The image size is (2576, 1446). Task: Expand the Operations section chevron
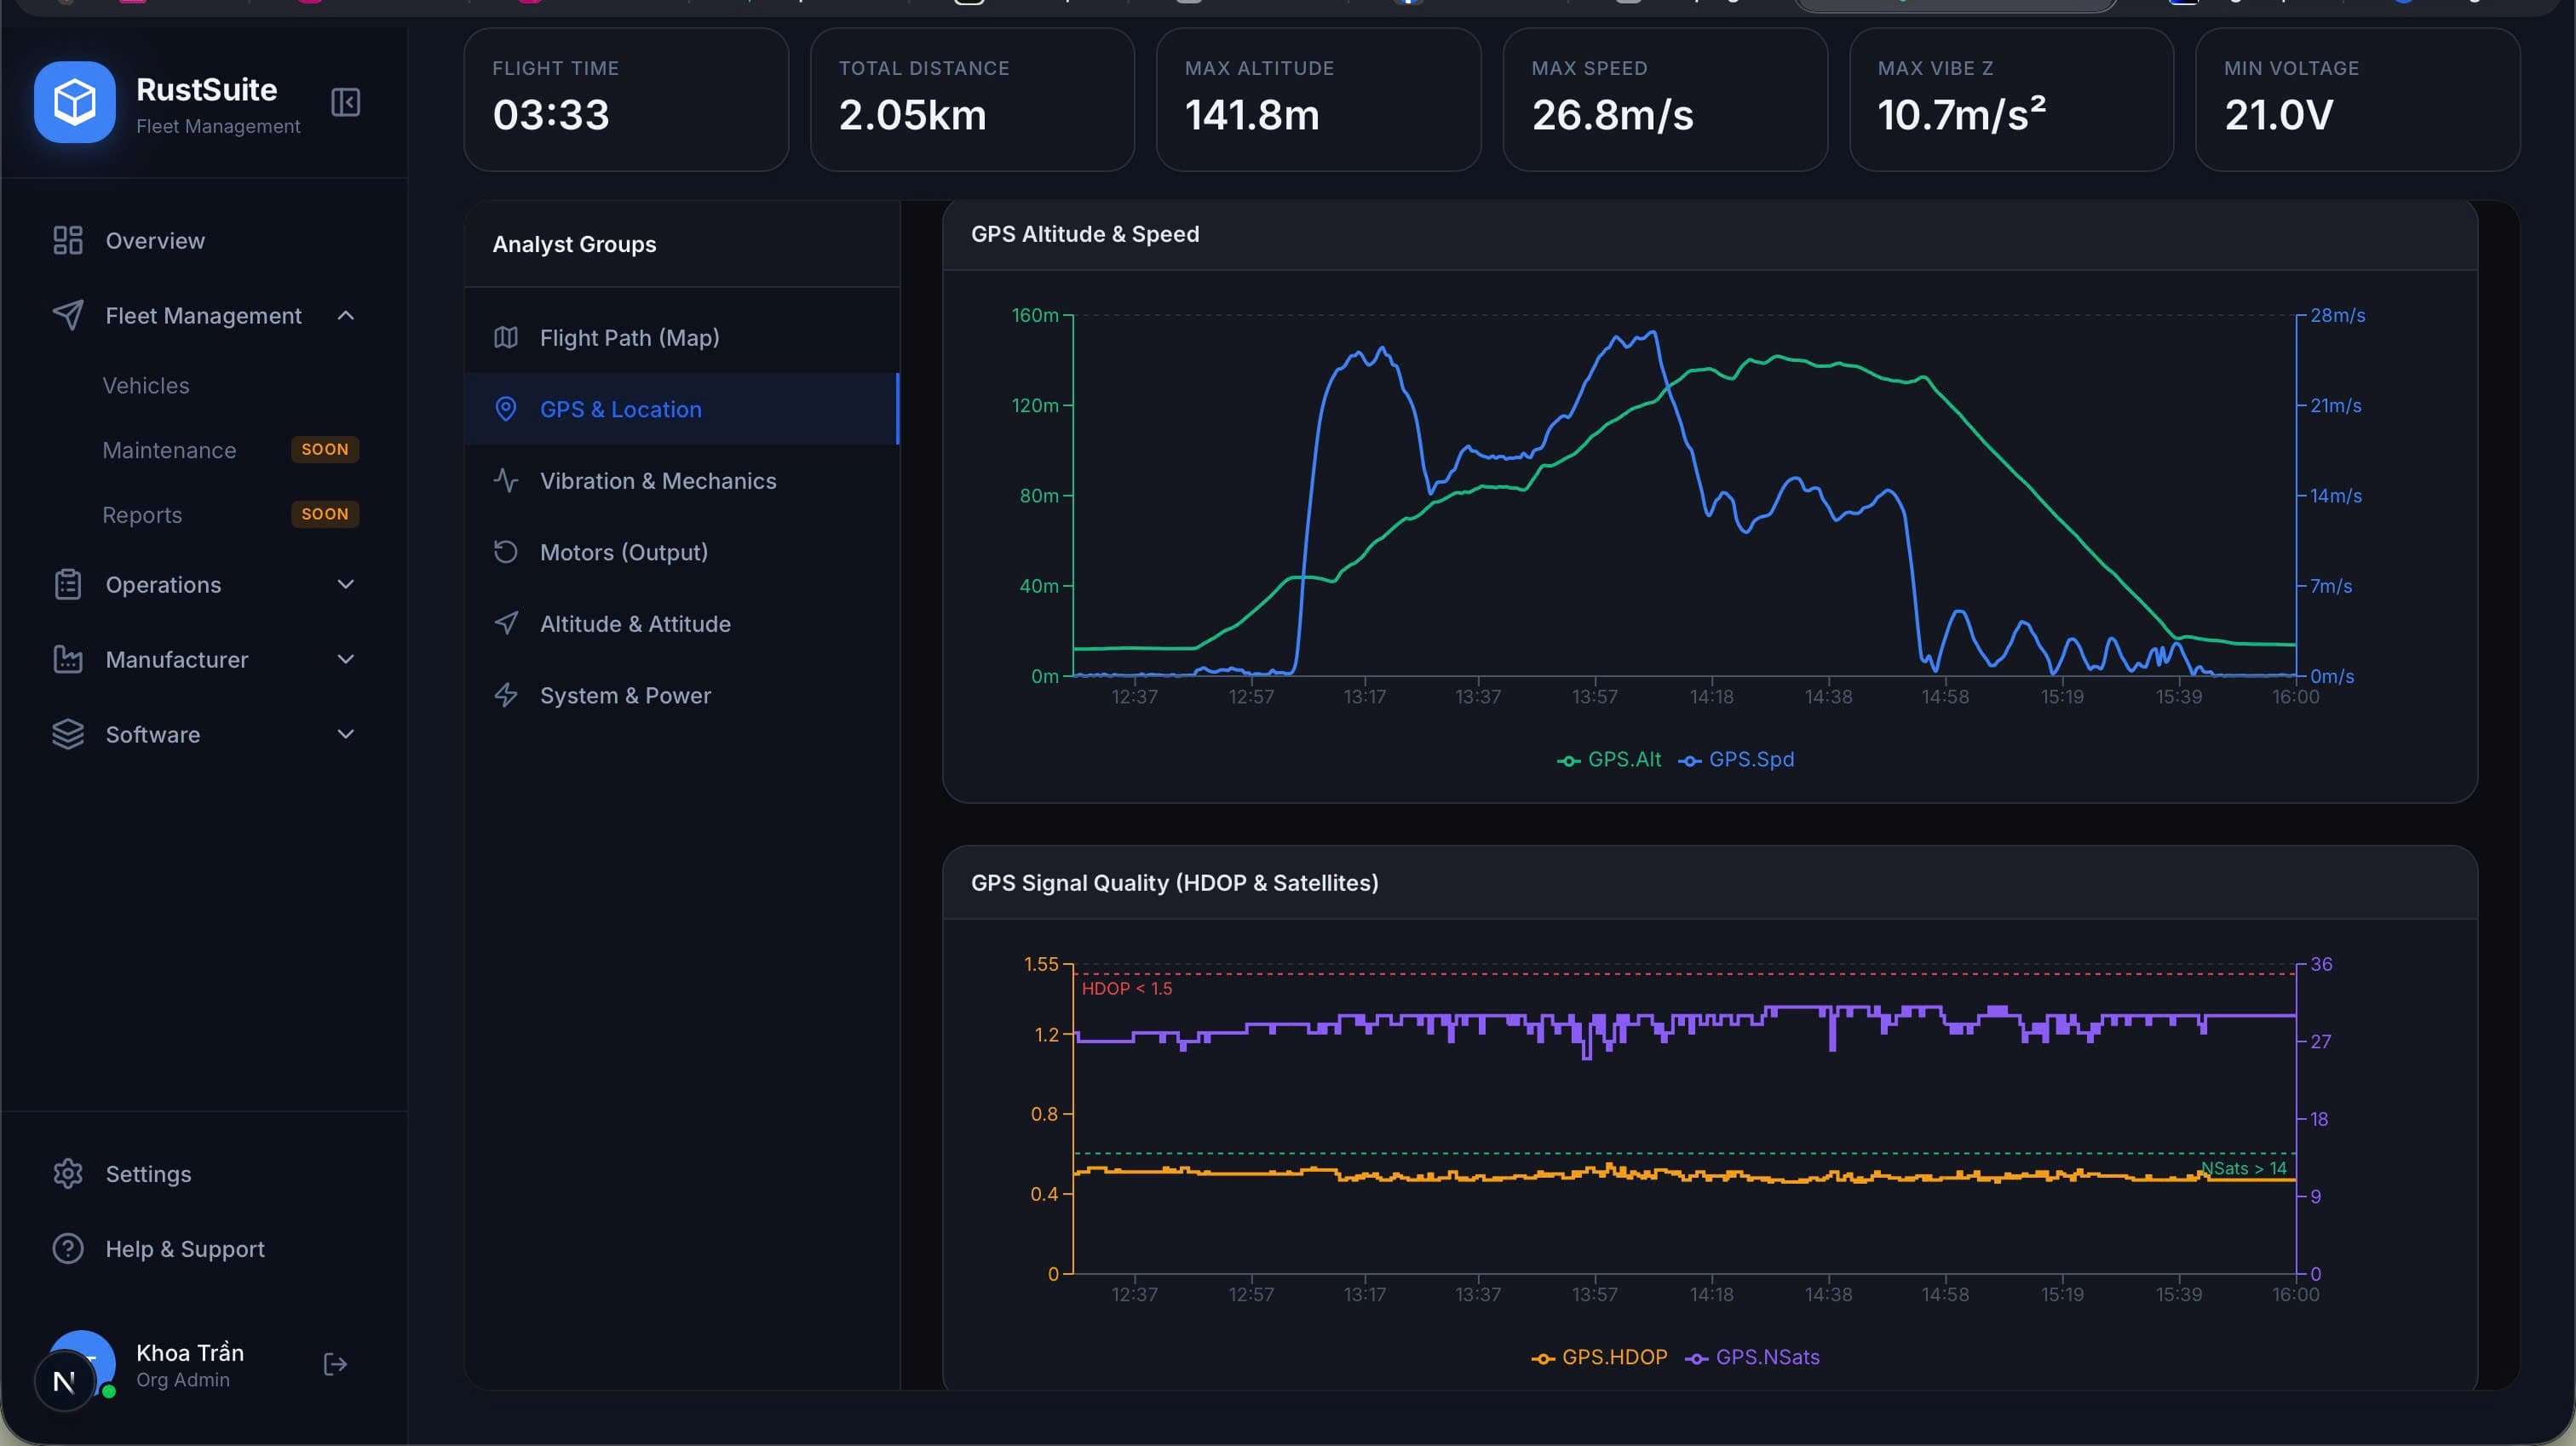point(346,584)
